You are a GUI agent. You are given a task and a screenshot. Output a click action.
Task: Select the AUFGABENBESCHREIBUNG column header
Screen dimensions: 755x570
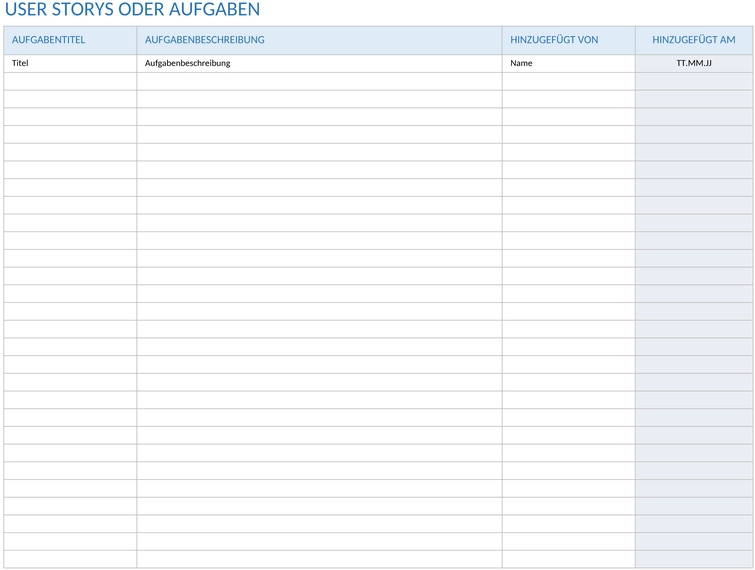tap(319, 40)
